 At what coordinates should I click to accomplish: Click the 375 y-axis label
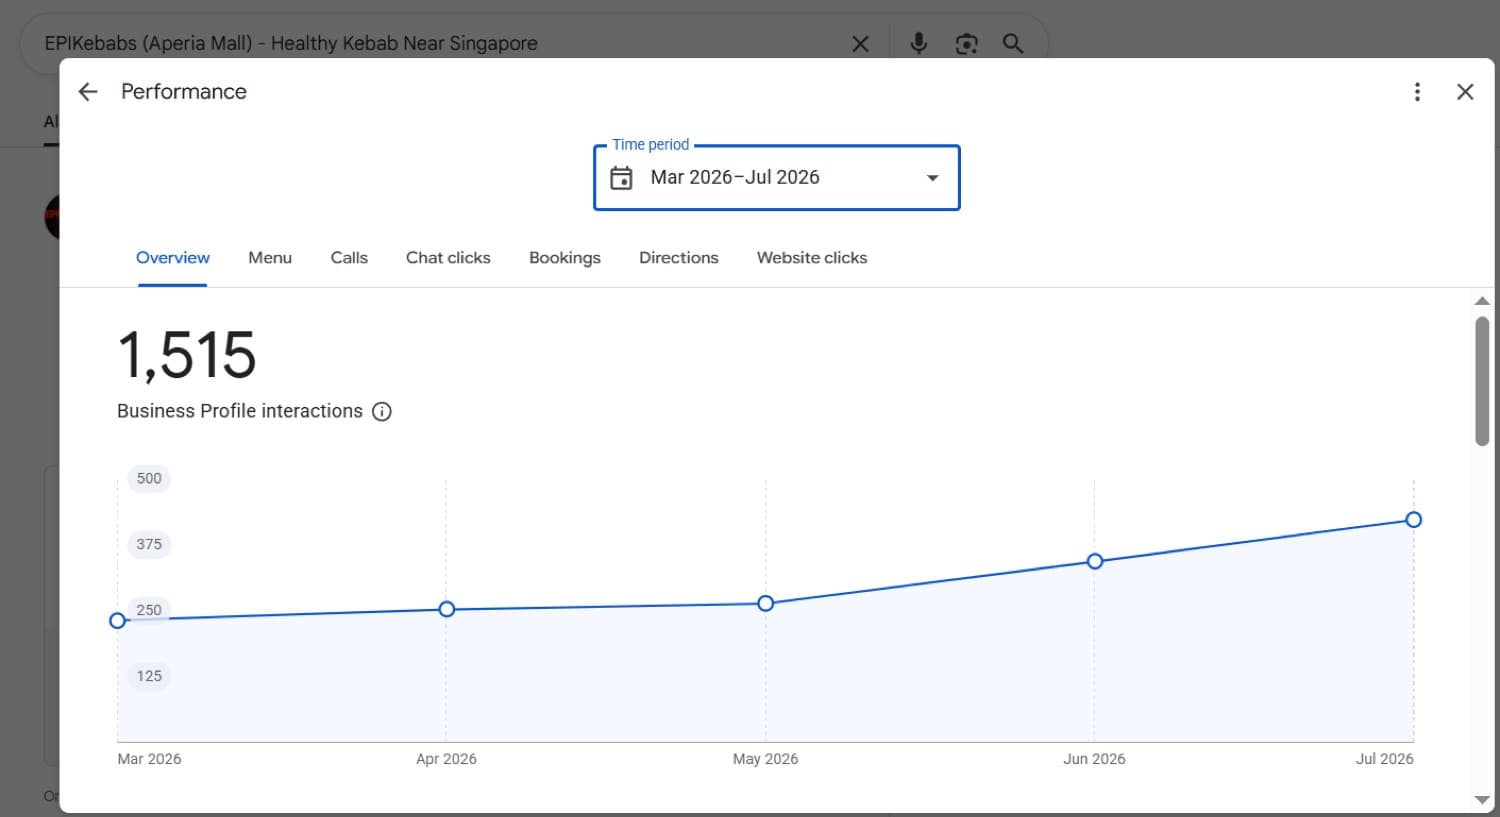click(x=149, y=544)
